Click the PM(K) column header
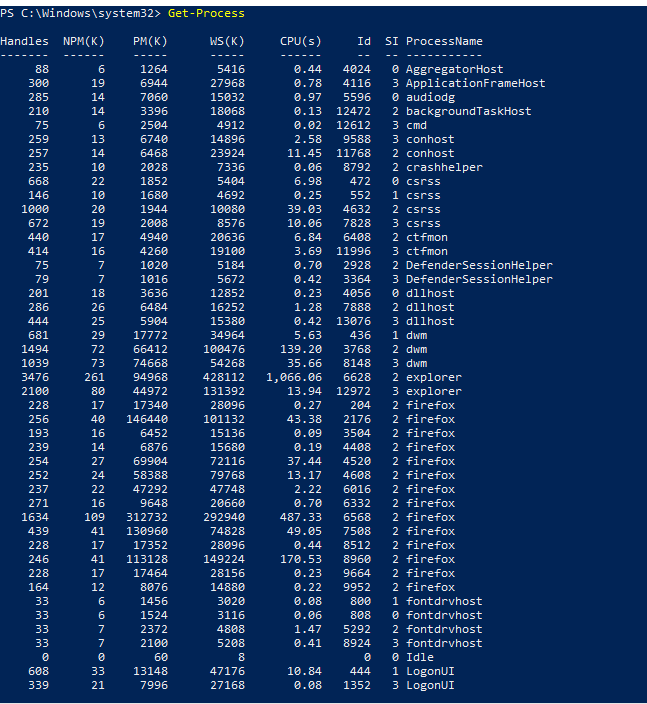This screenshot has width=647, height=704. 150,41
